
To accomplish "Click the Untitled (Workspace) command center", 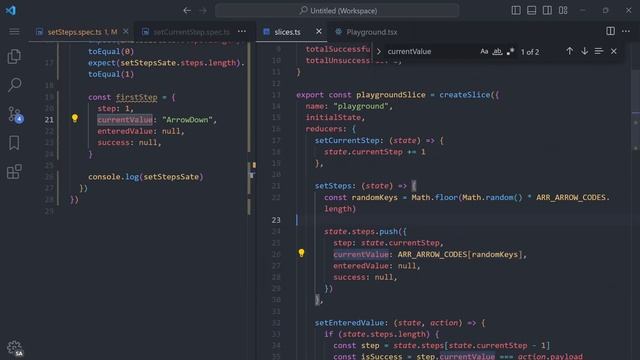I will click(x=337, y=11).
